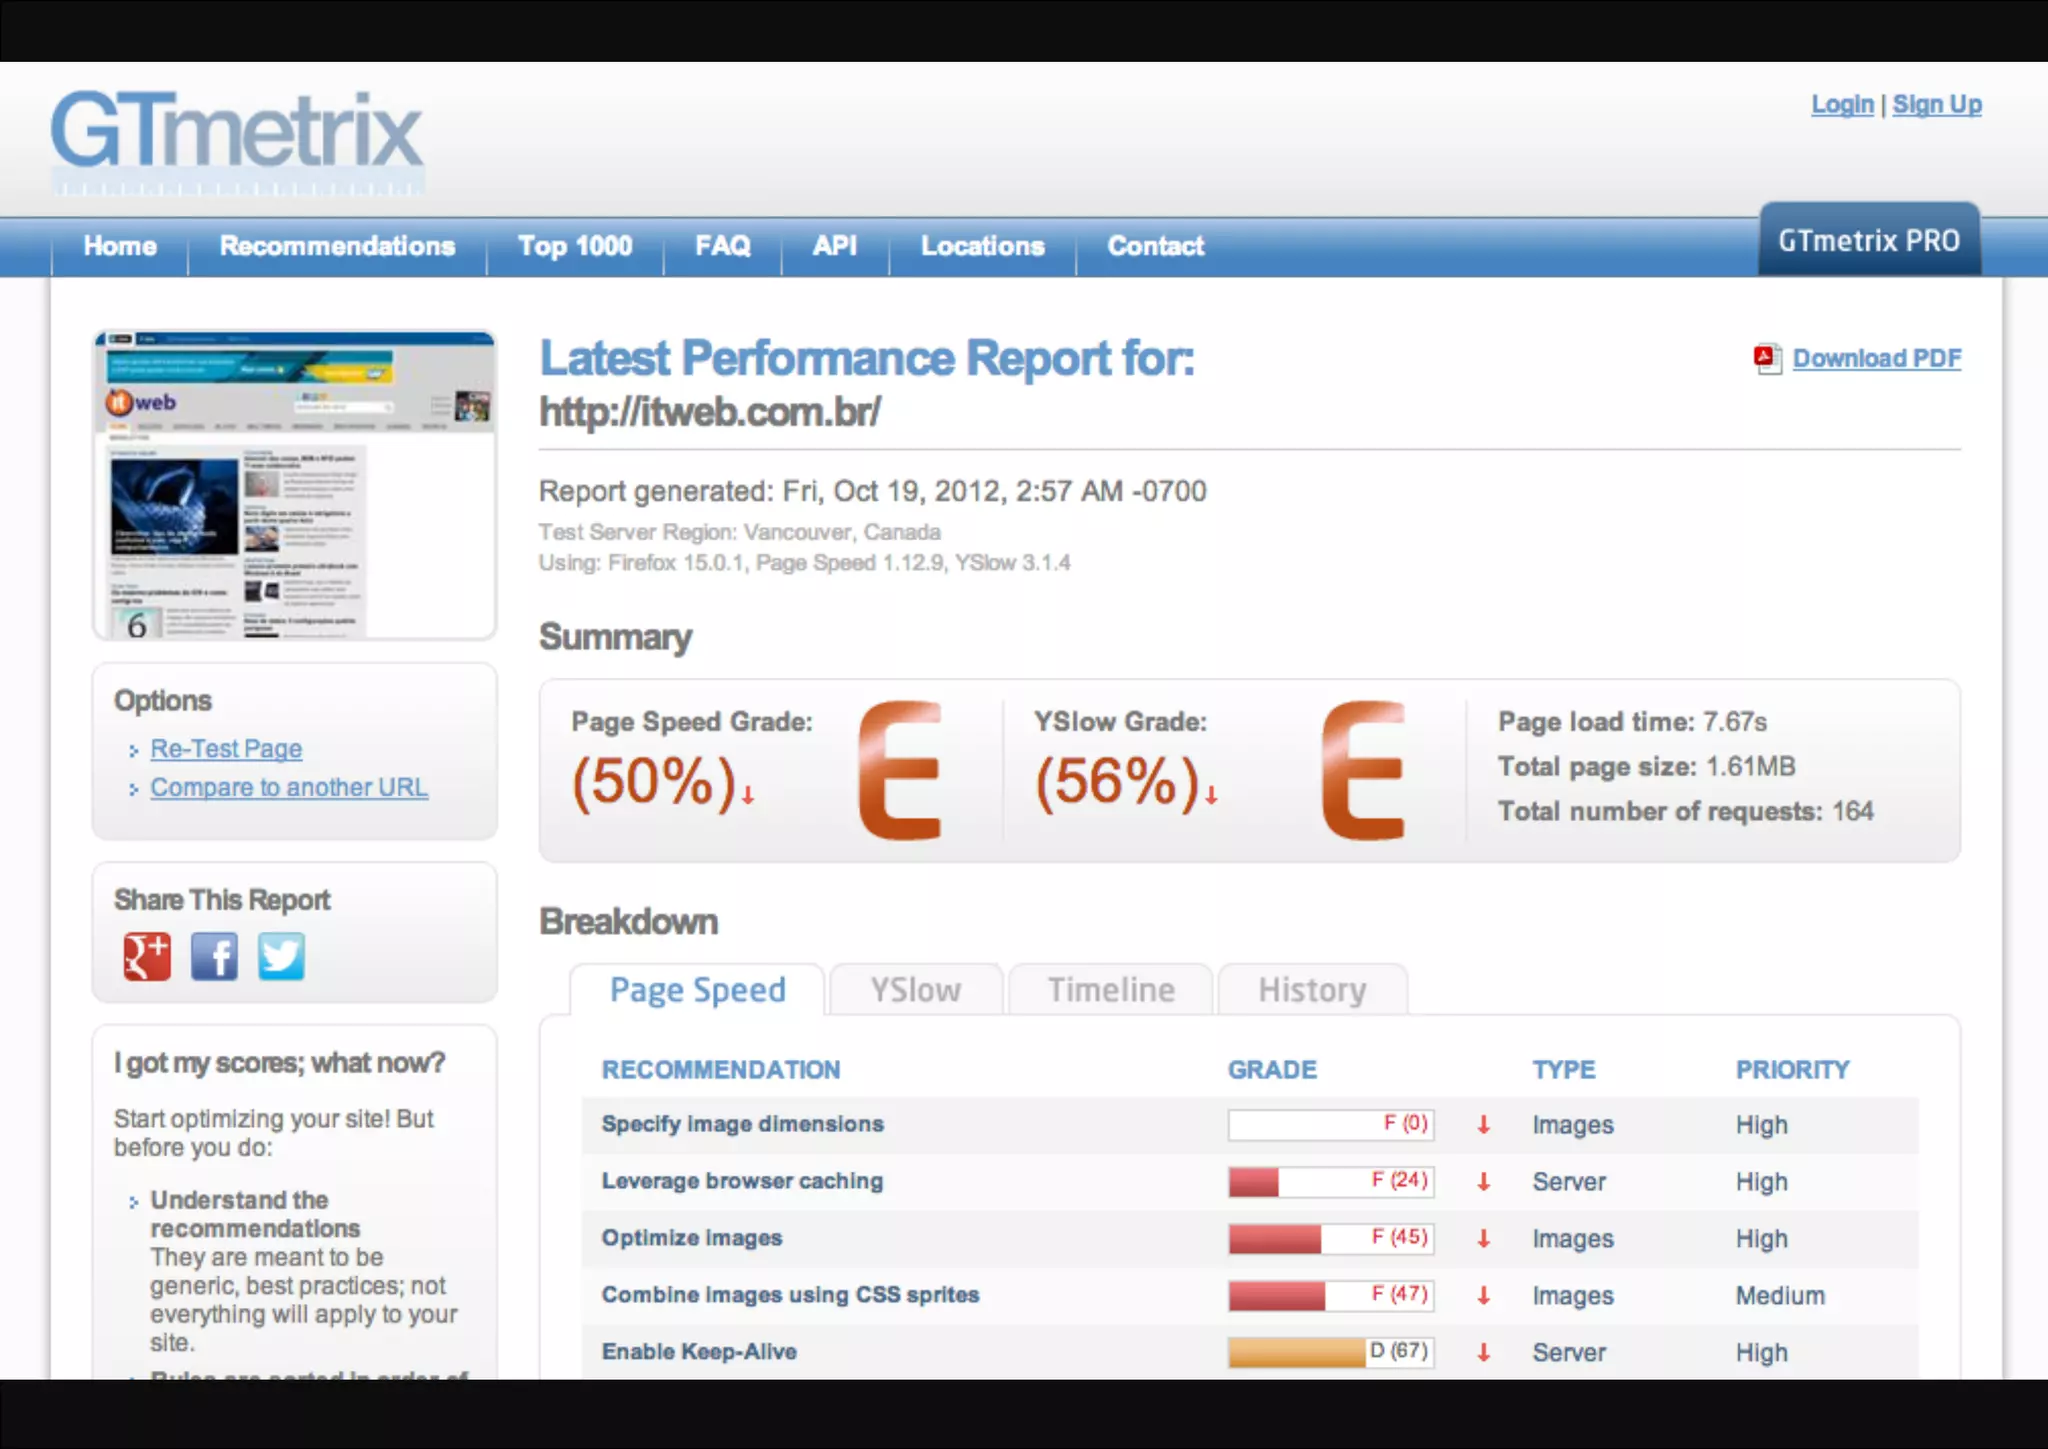Share report via Facebook icon

click(214, 957)
